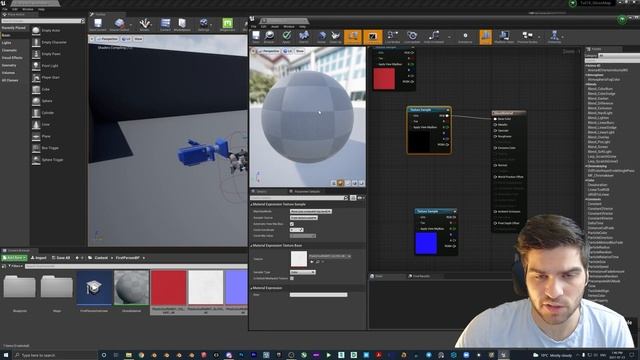640x360 pixels.
Task: Open Show menu in material preview
Action: click(x=300, y=51)
